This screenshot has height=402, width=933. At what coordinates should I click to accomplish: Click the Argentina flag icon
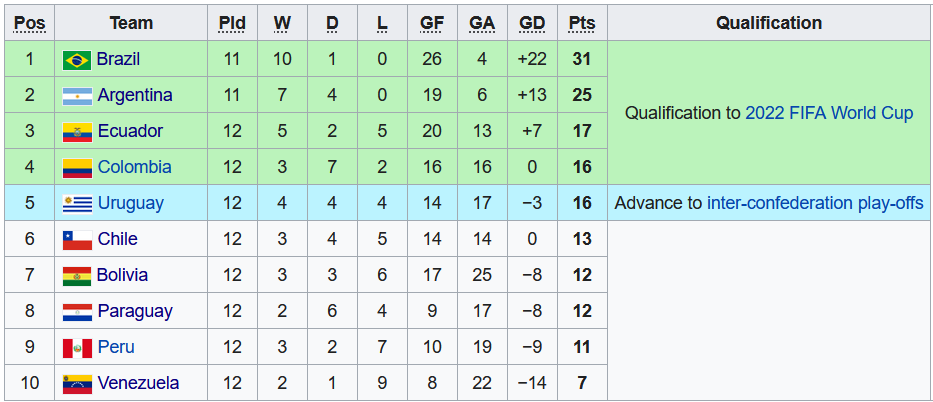tap(77, 96)
